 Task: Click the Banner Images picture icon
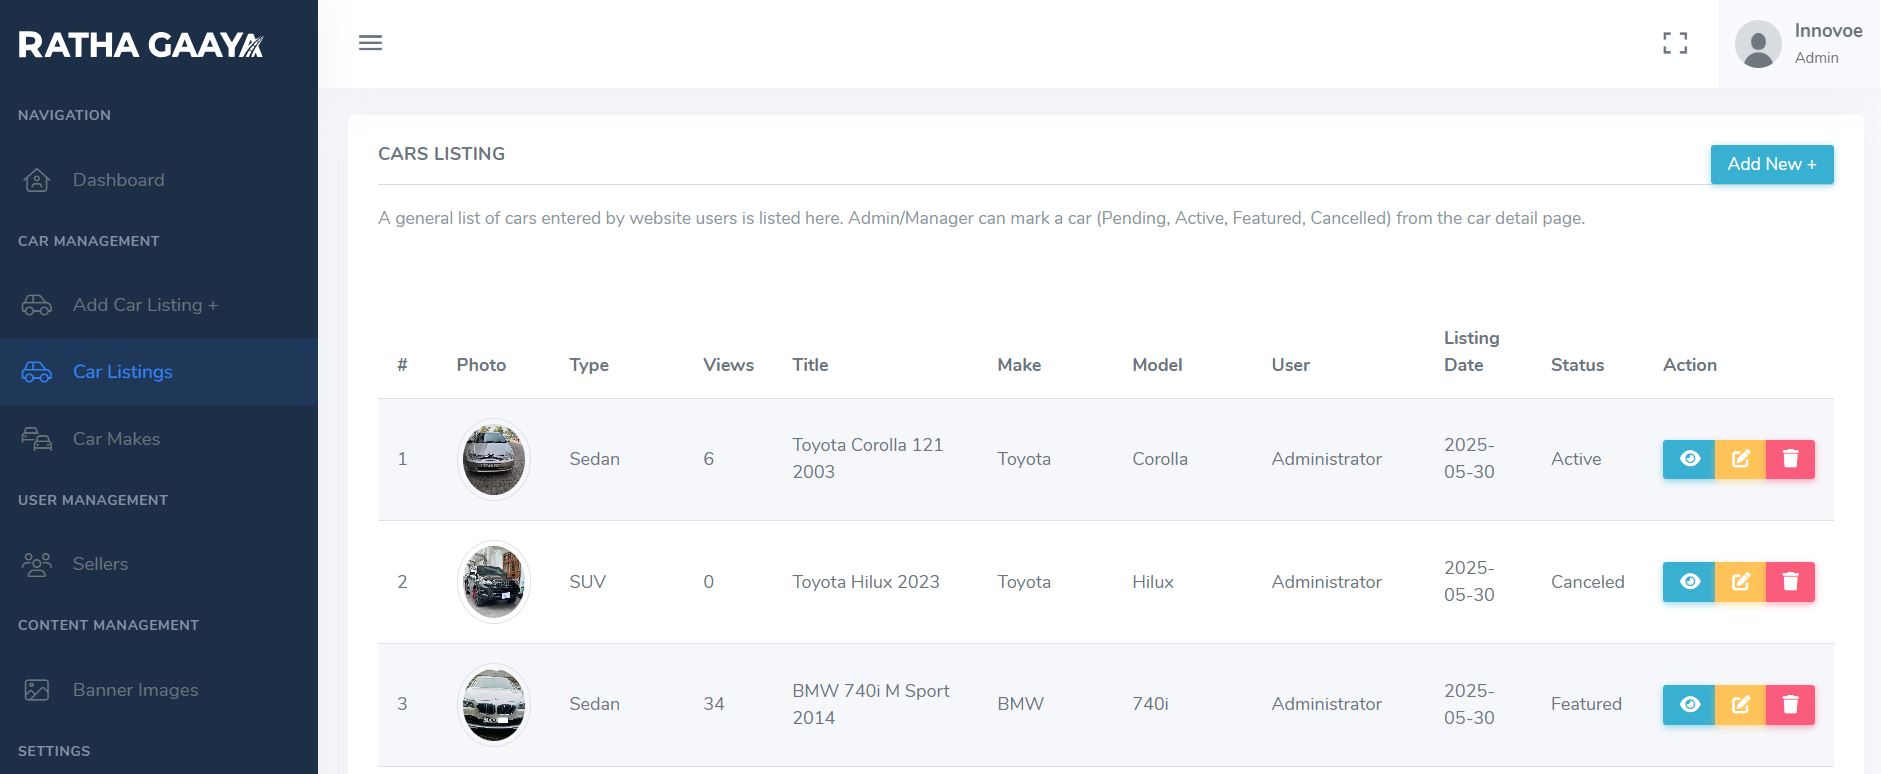tap(37, 690)
